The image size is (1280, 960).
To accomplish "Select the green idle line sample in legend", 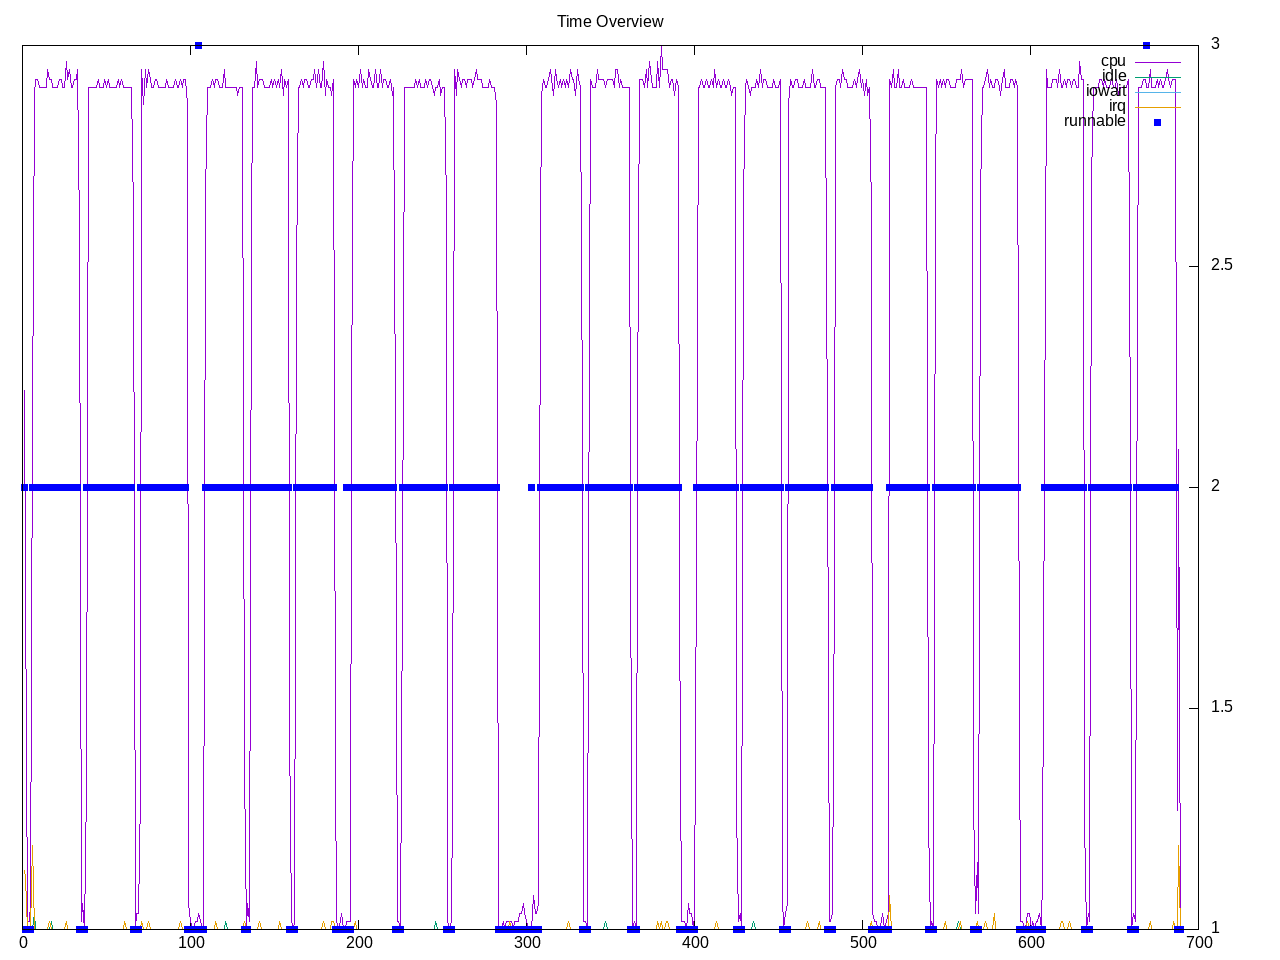I will click(1158, 77).
